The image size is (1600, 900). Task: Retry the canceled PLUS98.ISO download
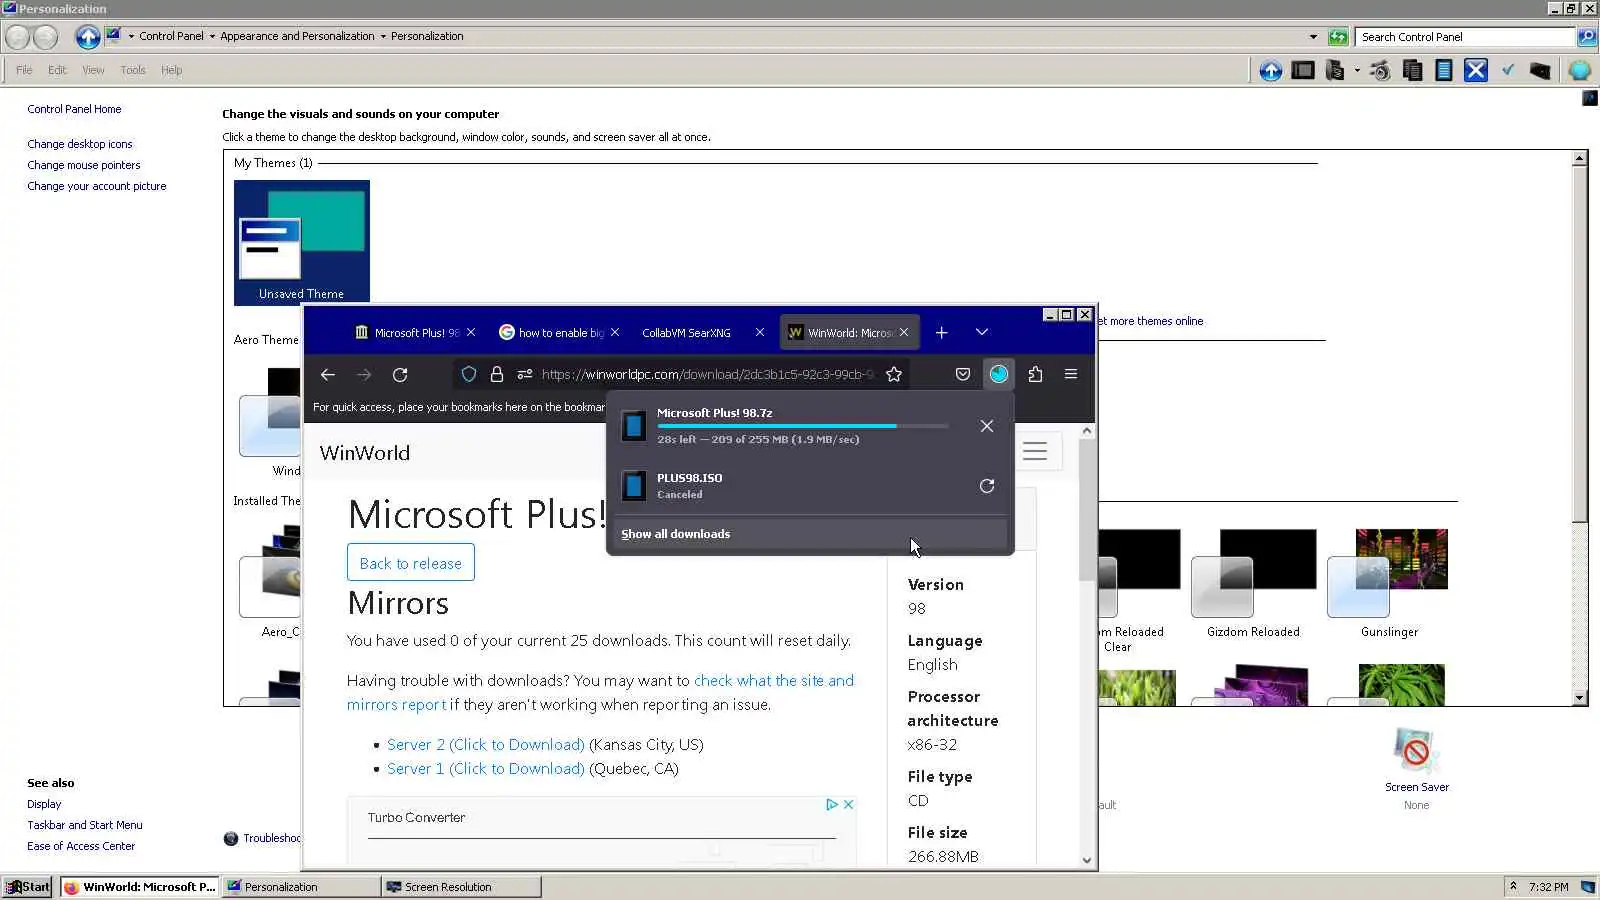click(x=987, y=486)
